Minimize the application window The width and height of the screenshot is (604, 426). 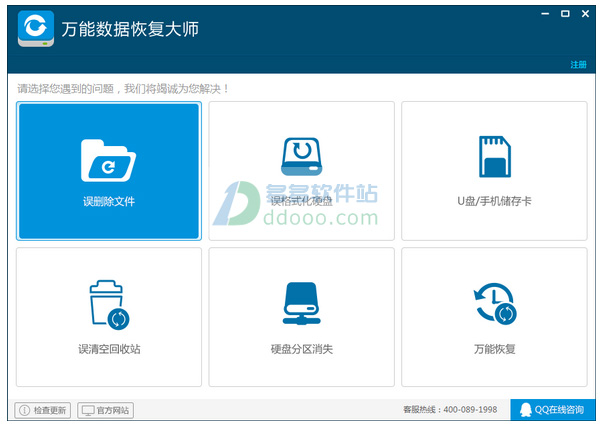click(x=545, y=14)
